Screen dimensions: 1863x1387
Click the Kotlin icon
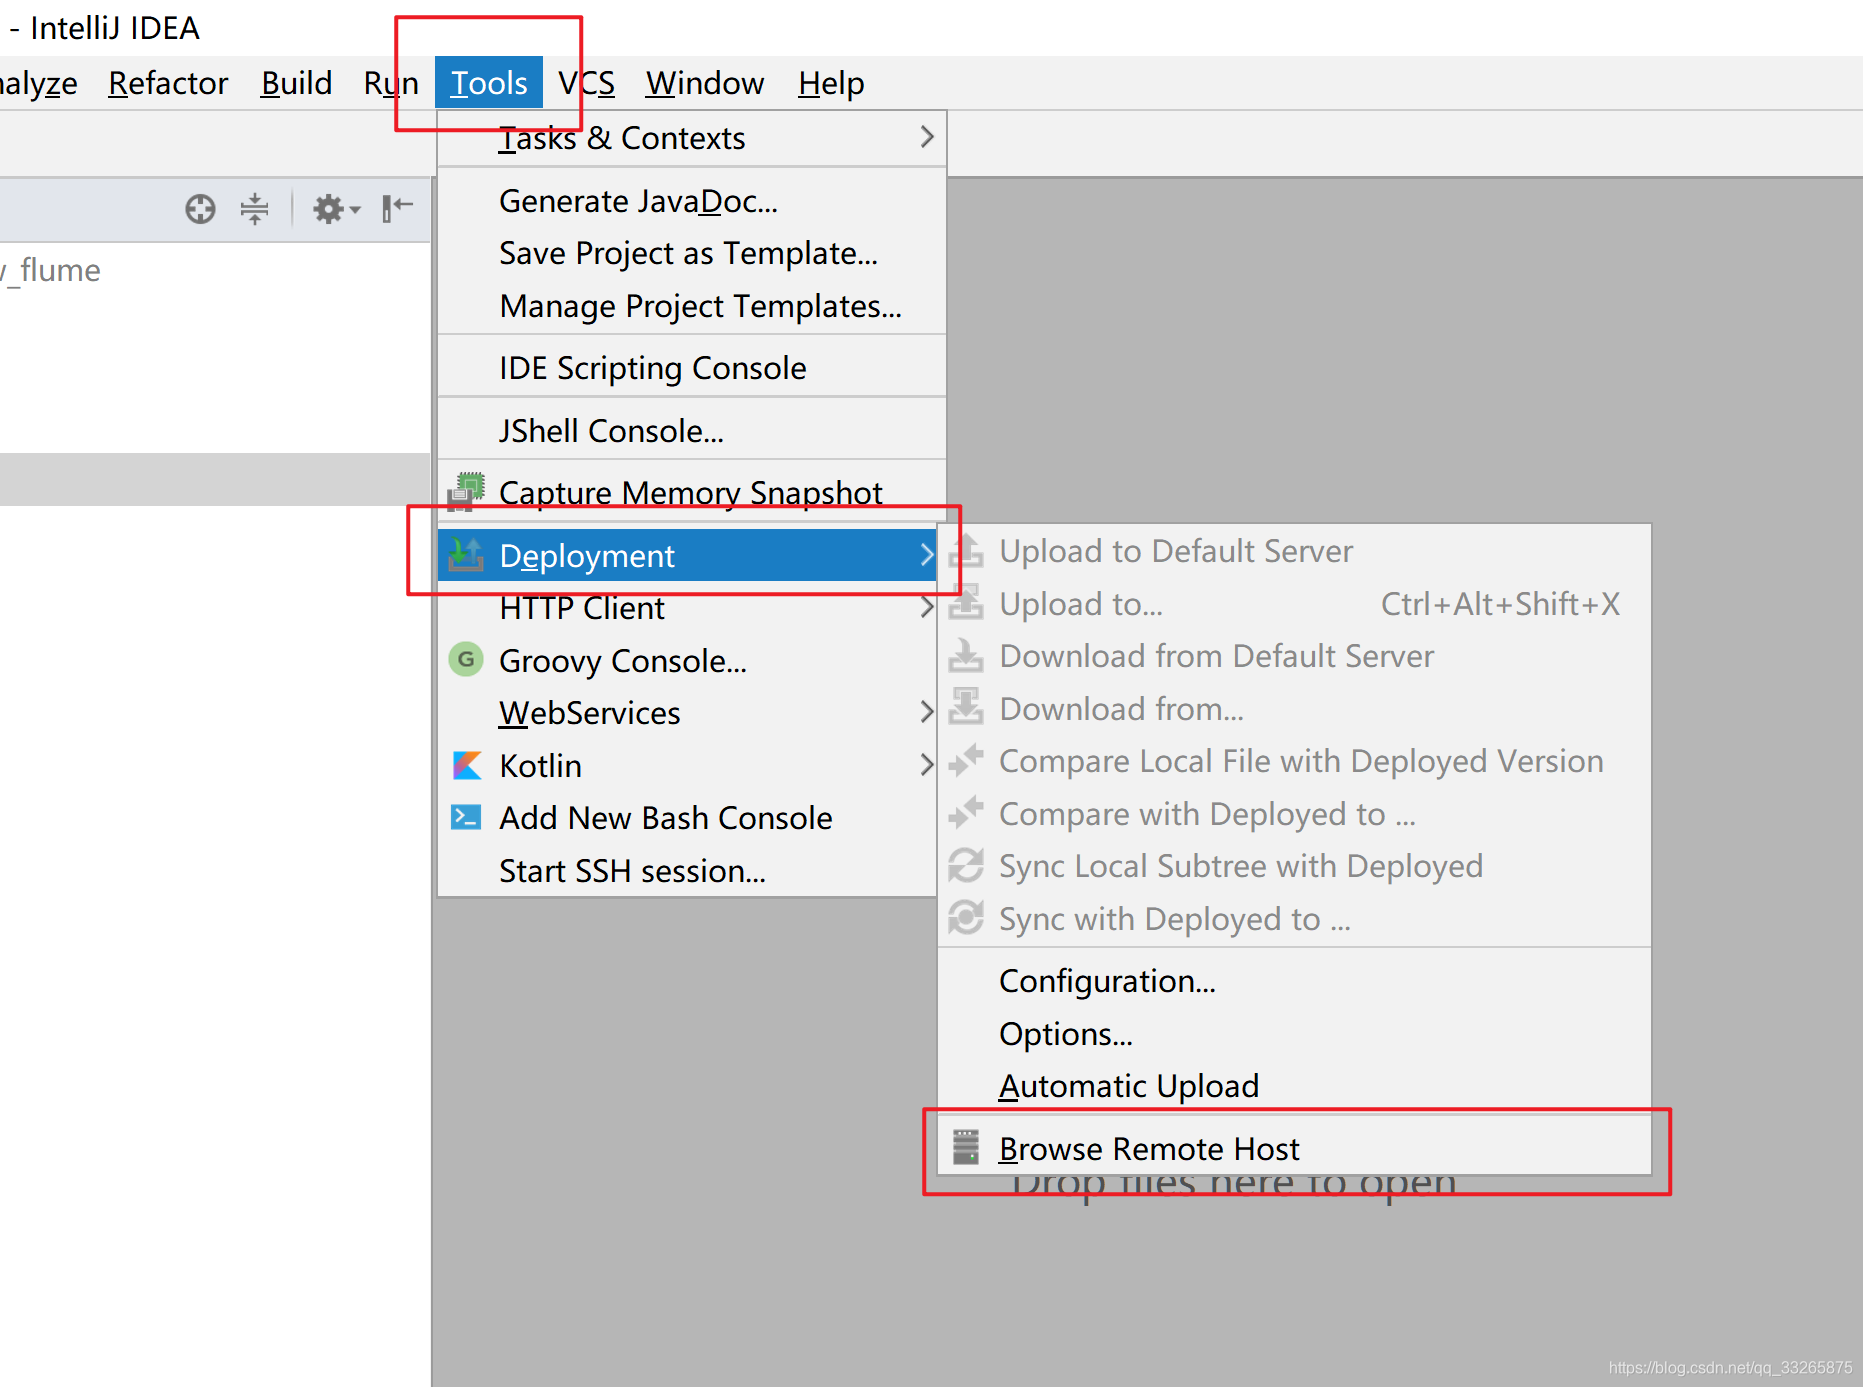point(466,765)
